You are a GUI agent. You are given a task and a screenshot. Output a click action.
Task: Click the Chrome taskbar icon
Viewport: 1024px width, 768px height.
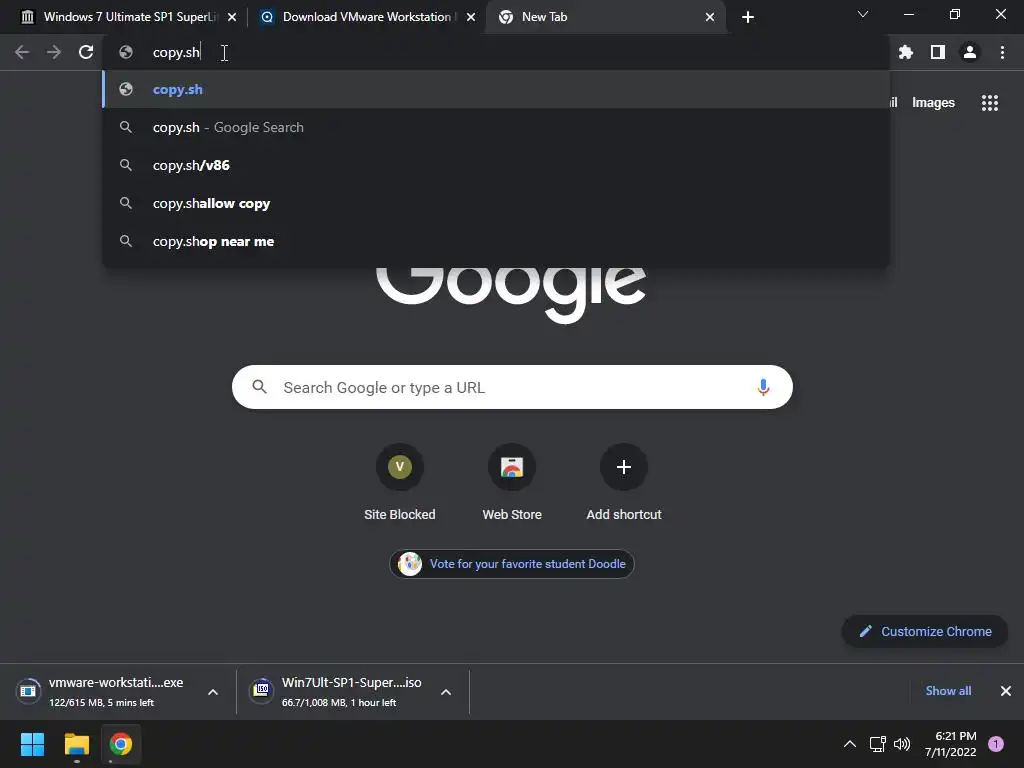pyautogui.click(x=121, y=744)
